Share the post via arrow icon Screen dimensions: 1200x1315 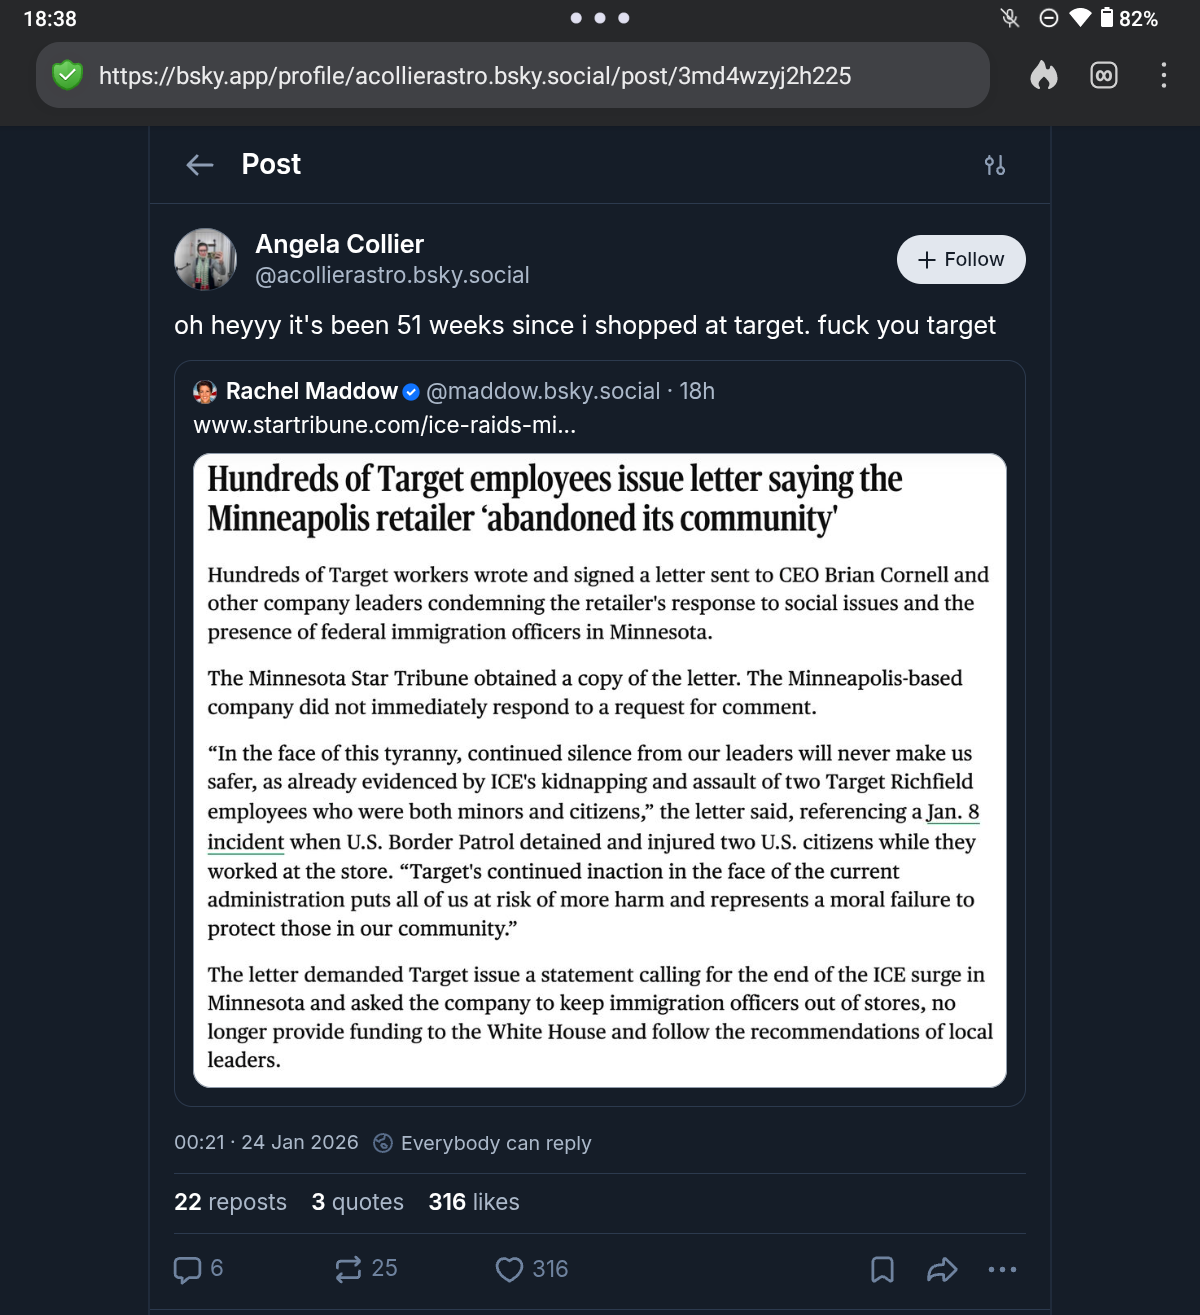click(942, 1269)
